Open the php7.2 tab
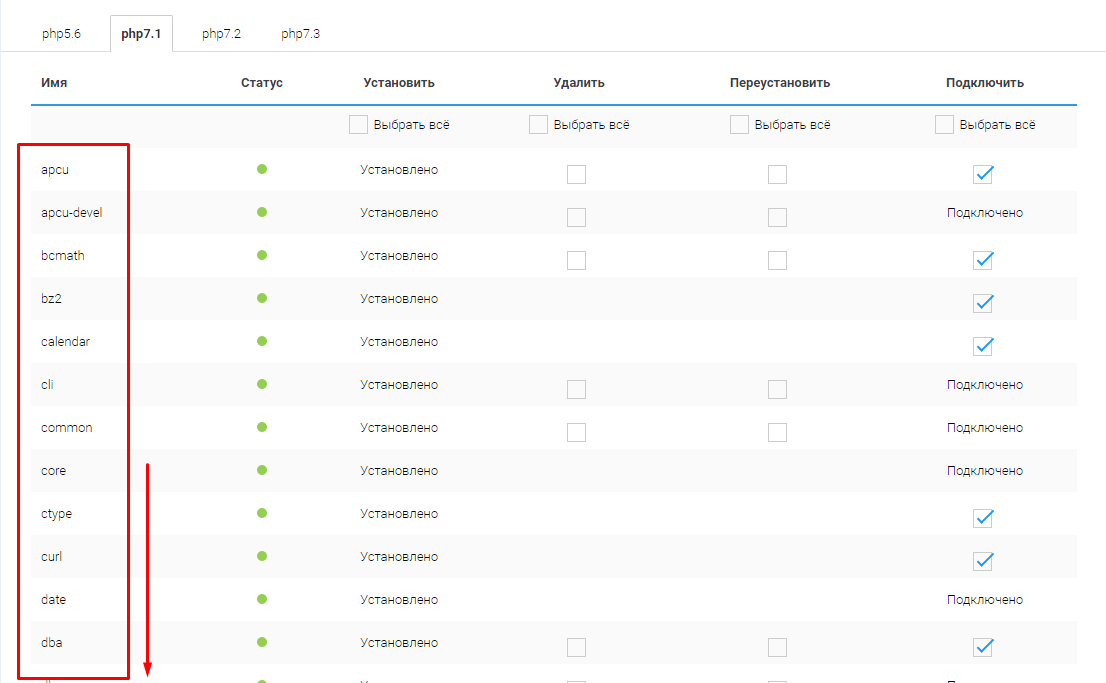Viewport: 1106px width, 683px height. coord(221,34)
